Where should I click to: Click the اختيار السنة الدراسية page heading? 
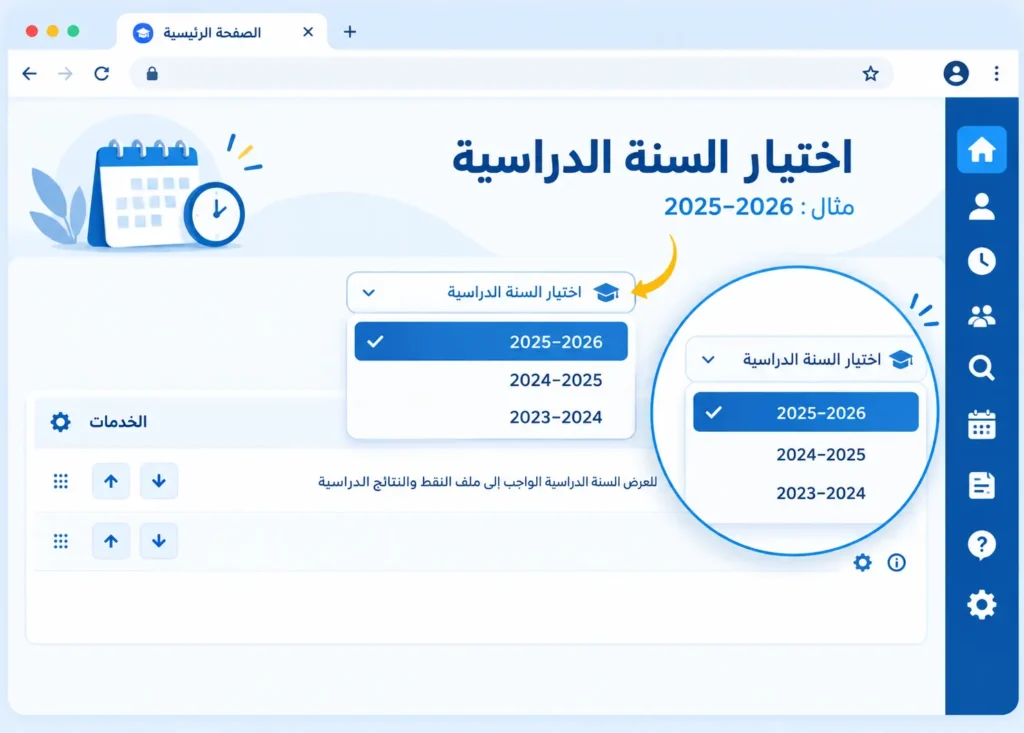652,157
